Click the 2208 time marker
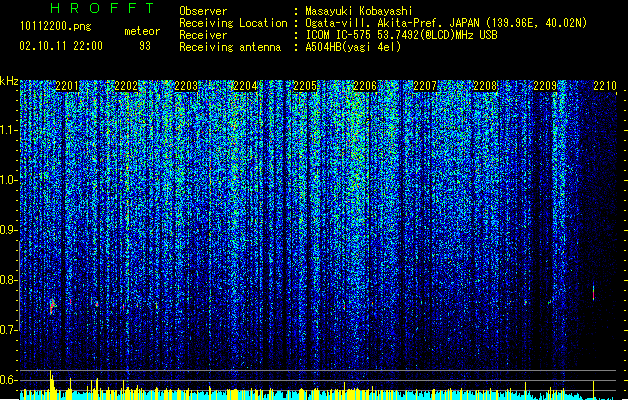Viewport: 629px width, 400px height. pyautogui.click(x=485, y=86)
